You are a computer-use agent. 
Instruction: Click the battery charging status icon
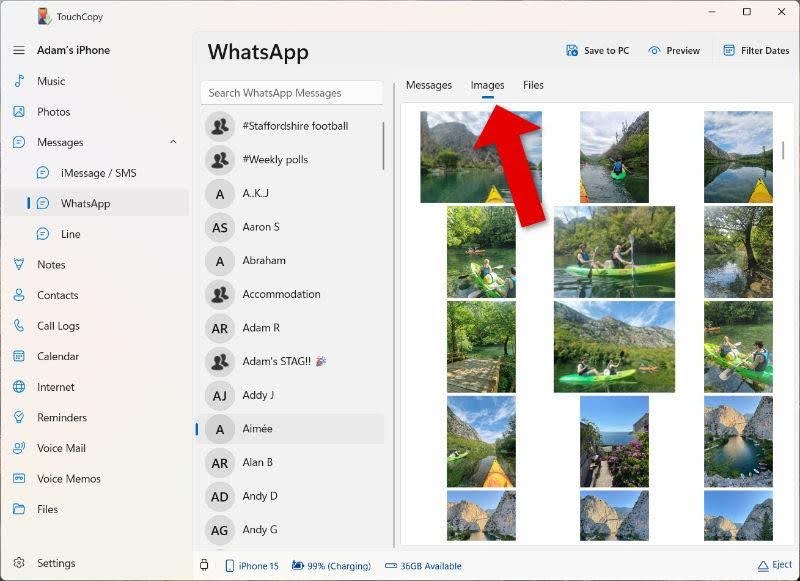(x=297, y=565)
